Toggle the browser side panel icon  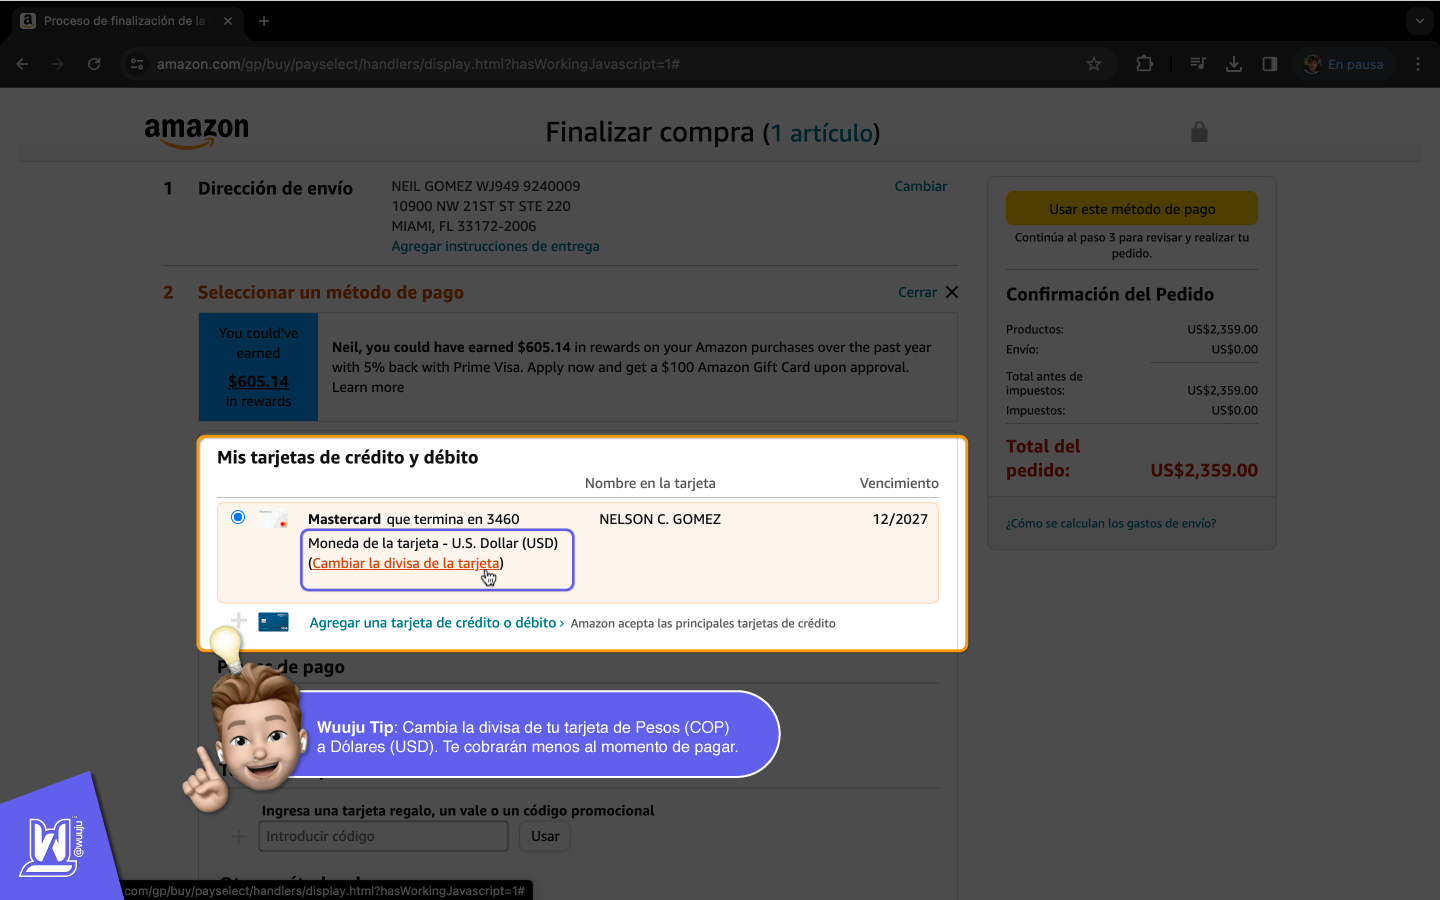coord(1270,64)
